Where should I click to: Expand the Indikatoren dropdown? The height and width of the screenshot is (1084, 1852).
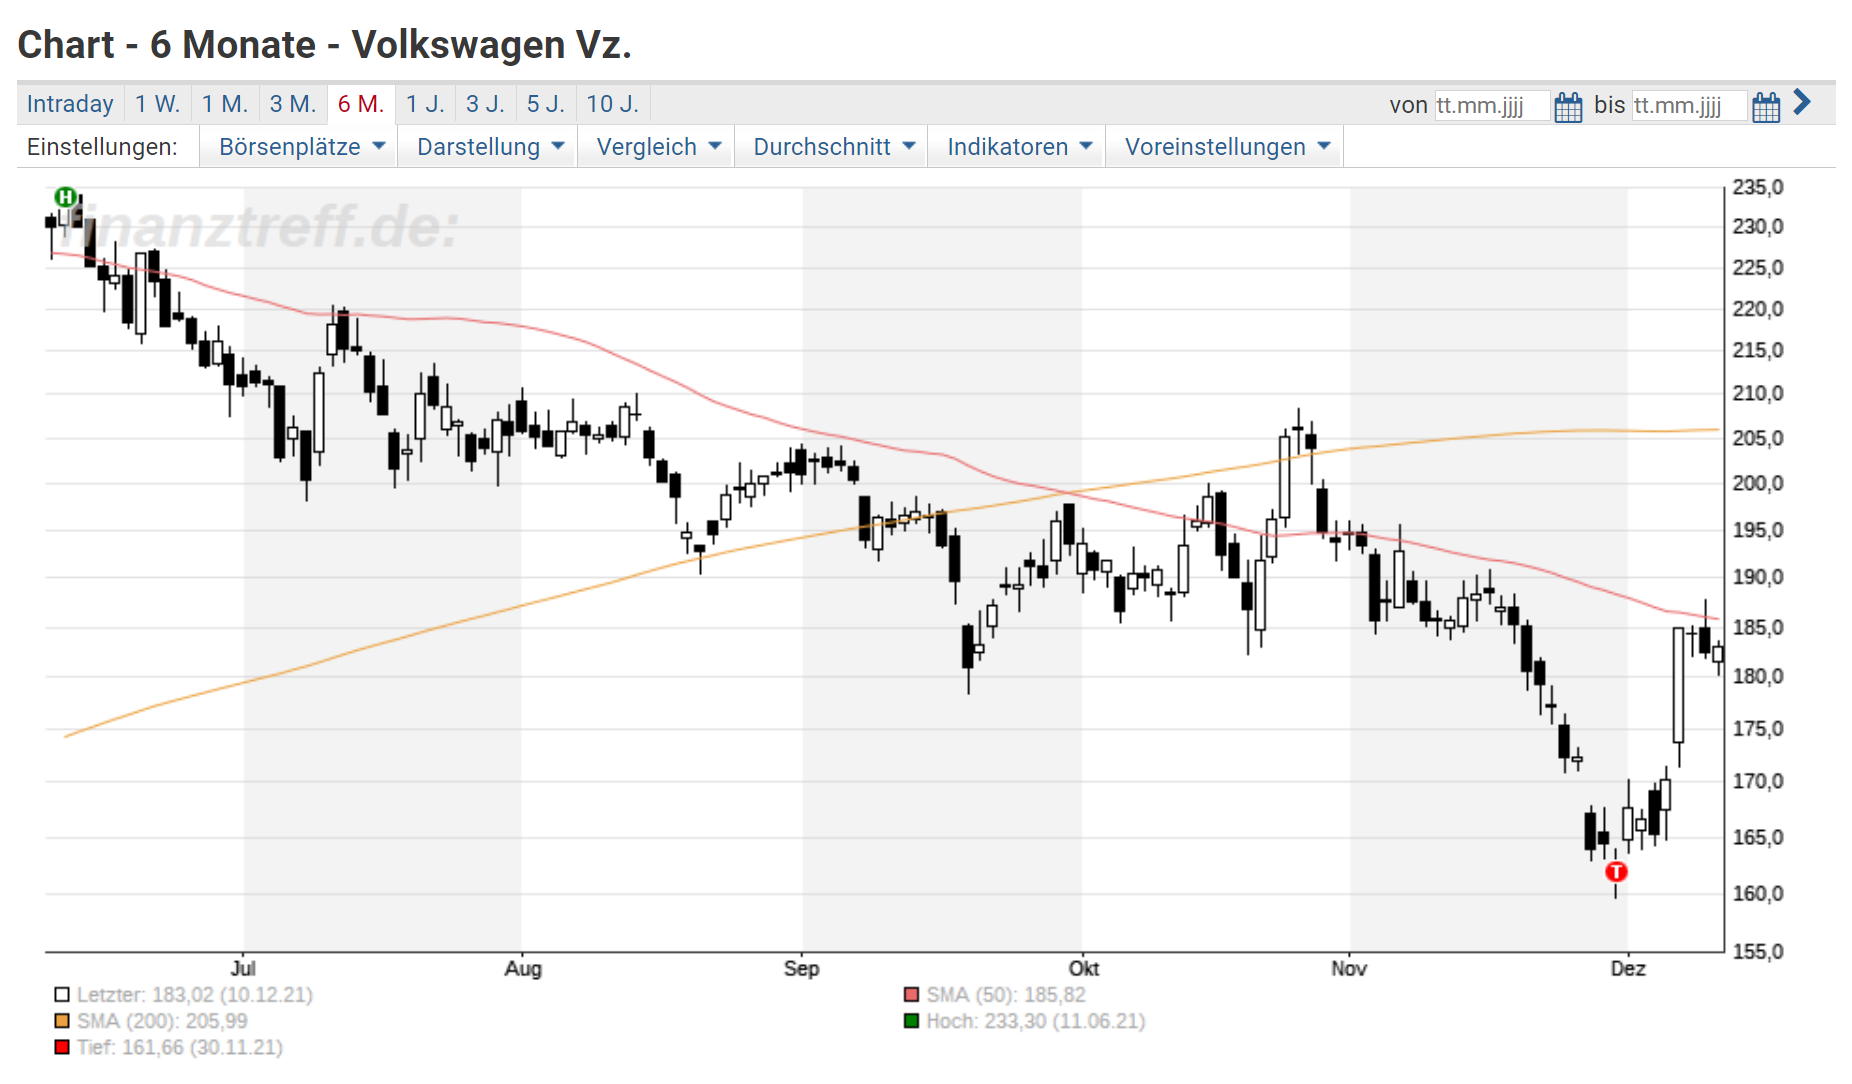1017,147
